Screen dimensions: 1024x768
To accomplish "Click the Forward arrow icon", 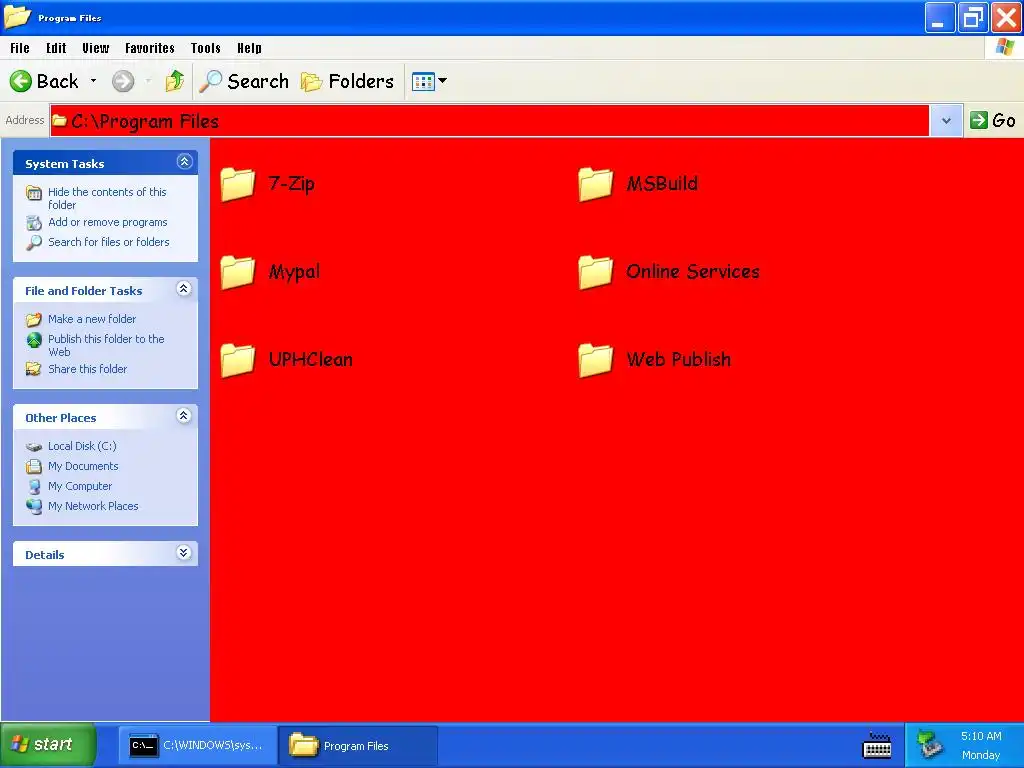I will click(123, 81).
